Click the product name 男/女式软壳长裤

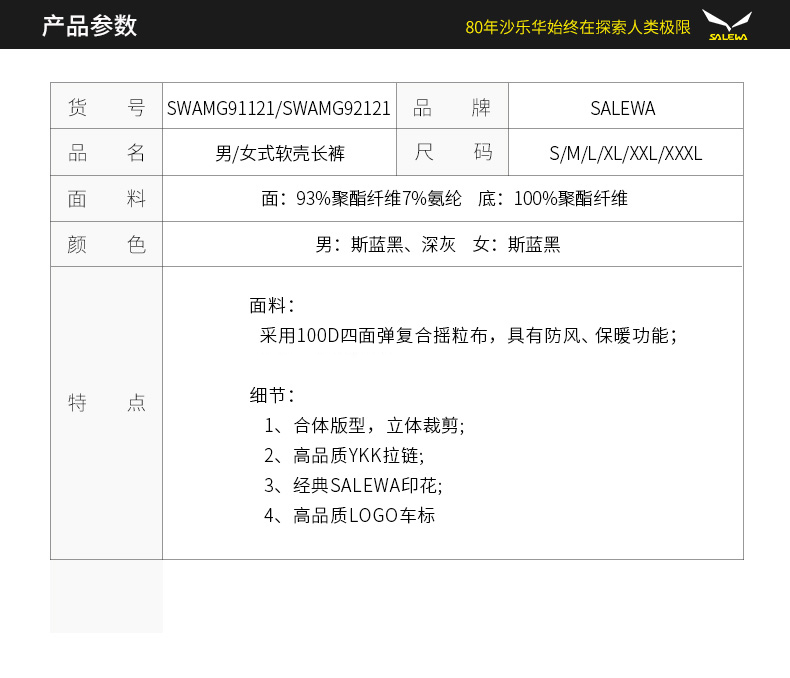[280, 153]
